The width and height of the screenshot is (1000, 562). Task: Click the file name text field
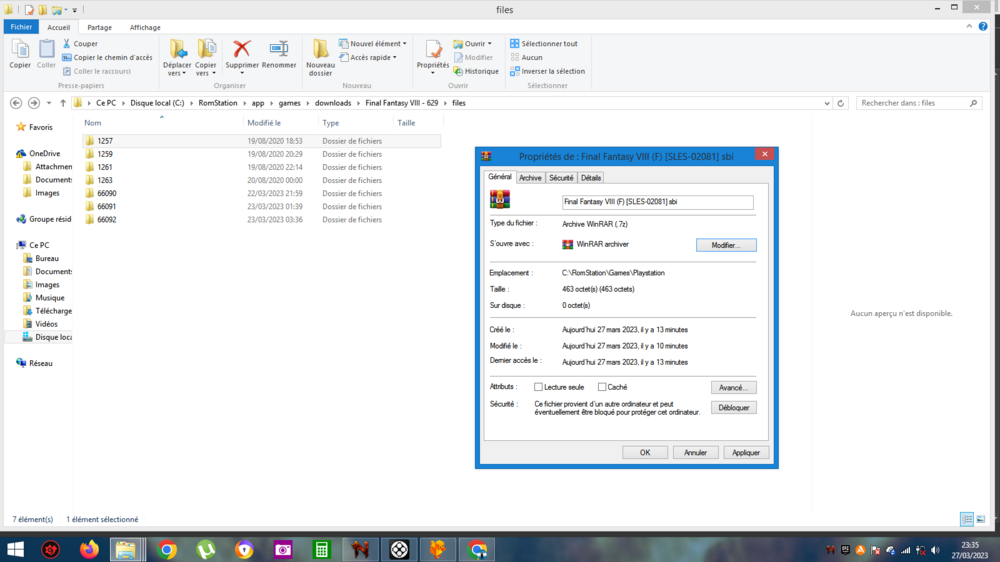pos(657,202)
